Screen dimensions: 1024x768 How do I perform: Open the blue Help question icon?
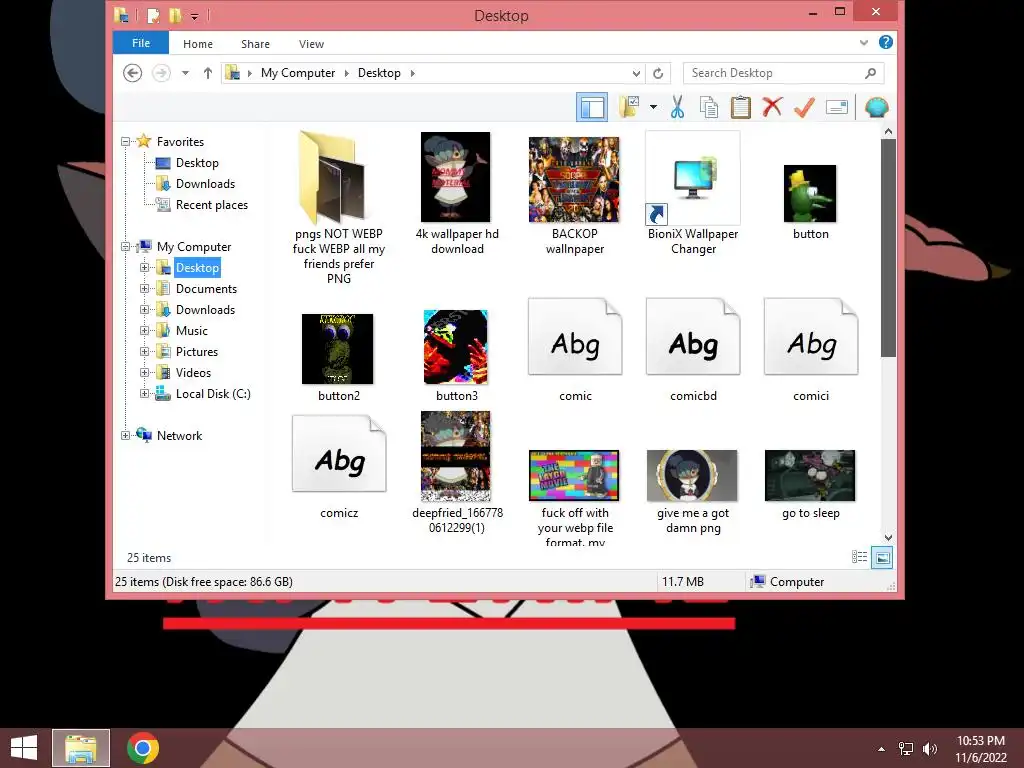point(886,42)
